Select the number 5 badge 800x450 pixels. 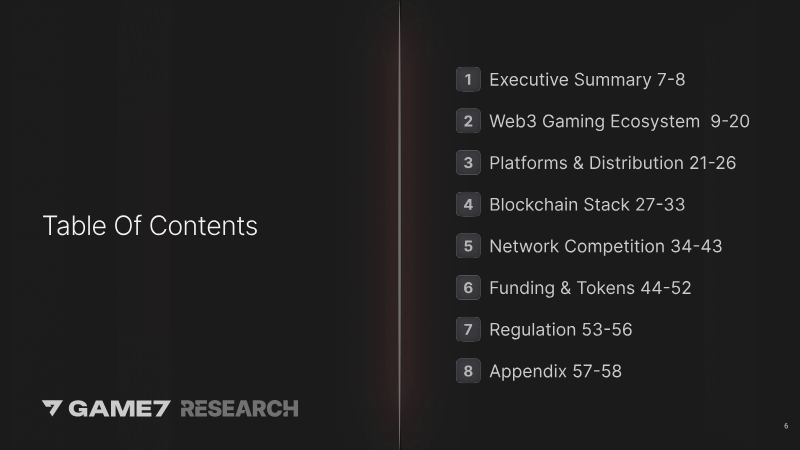[x=468, y=246]
